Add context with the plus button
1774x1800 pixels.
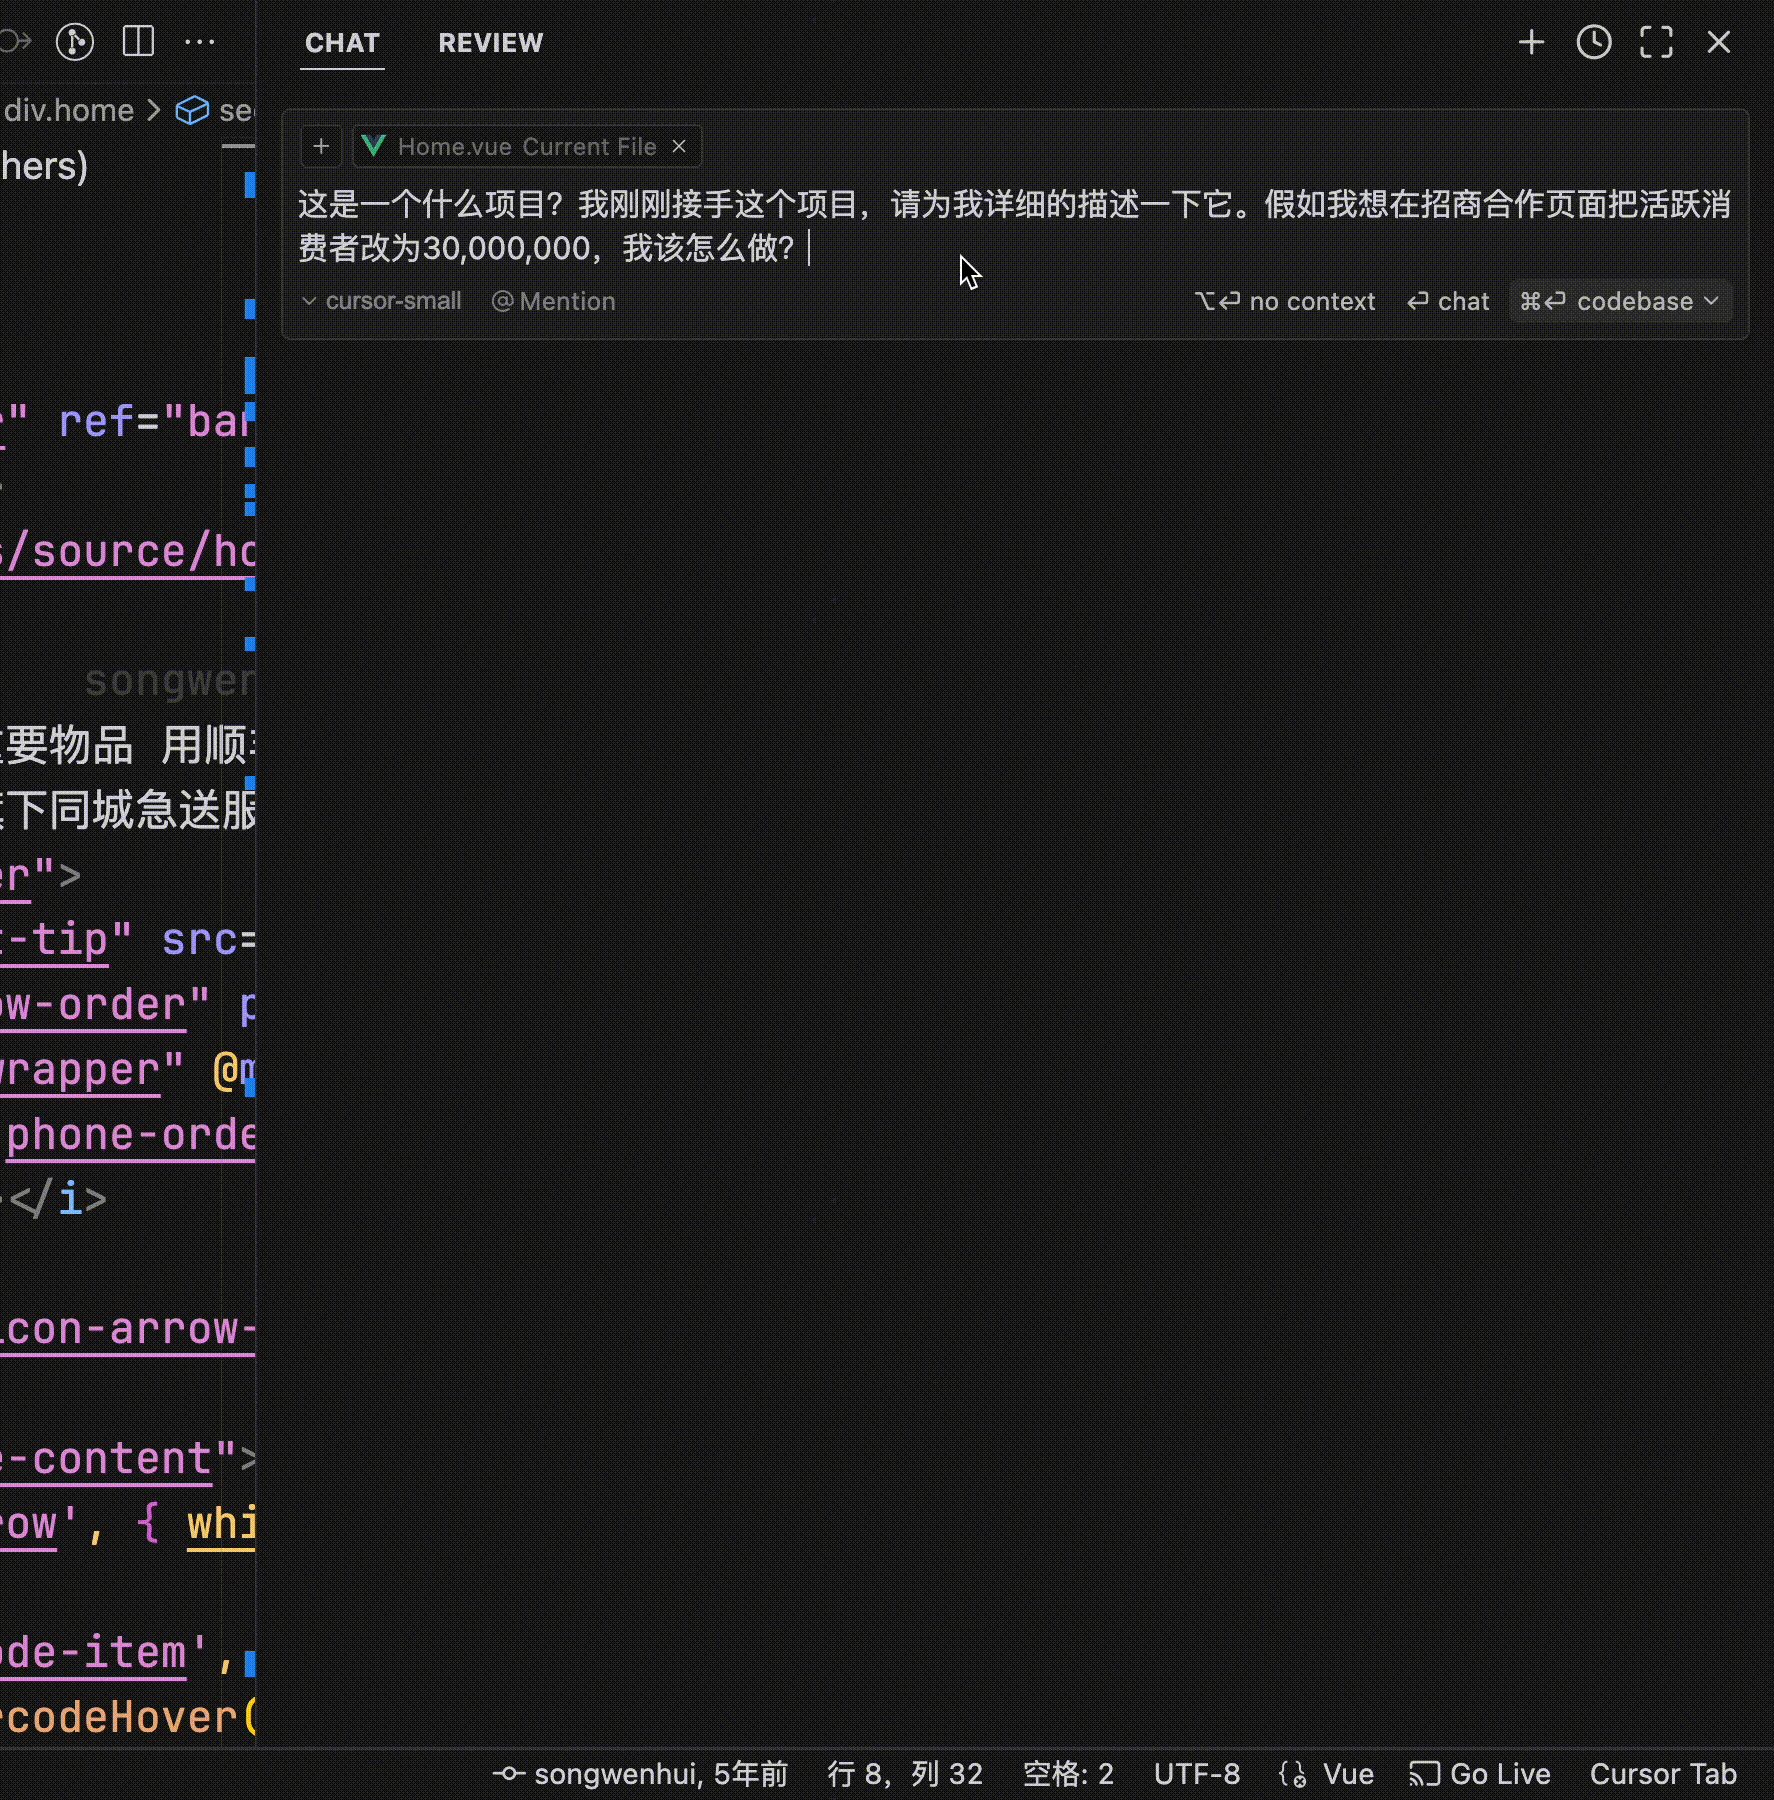(x=321, y=146)
